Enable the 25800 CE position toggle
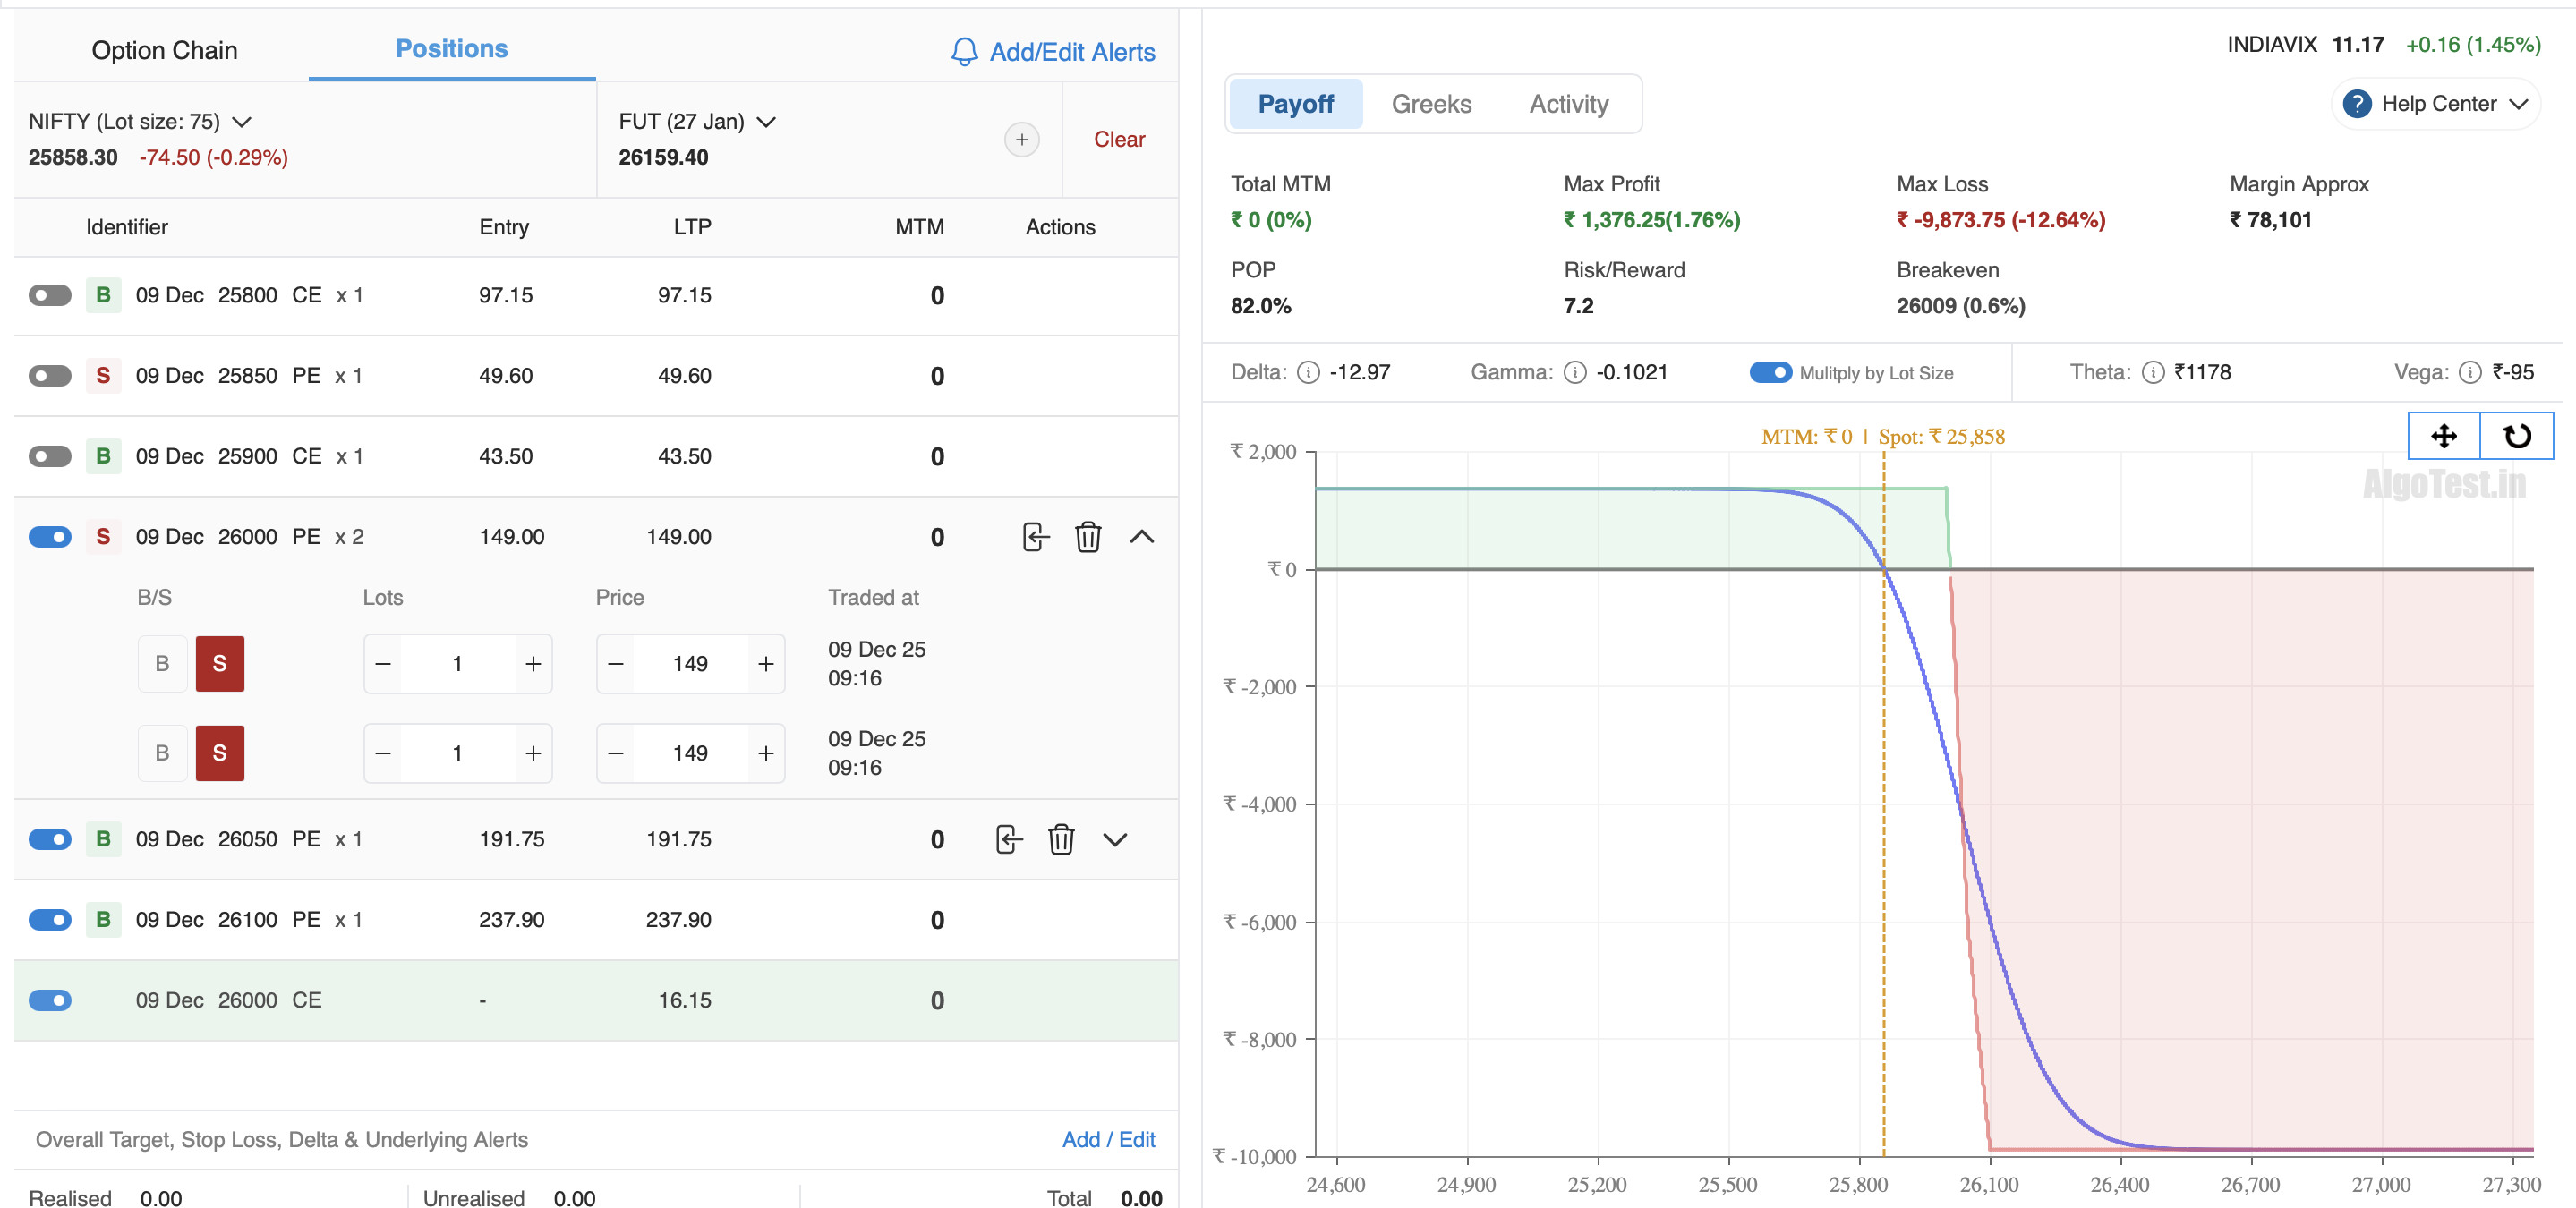Viewport: 2576px width, 1208px height. pyautogui.click(x=50, y=295)
